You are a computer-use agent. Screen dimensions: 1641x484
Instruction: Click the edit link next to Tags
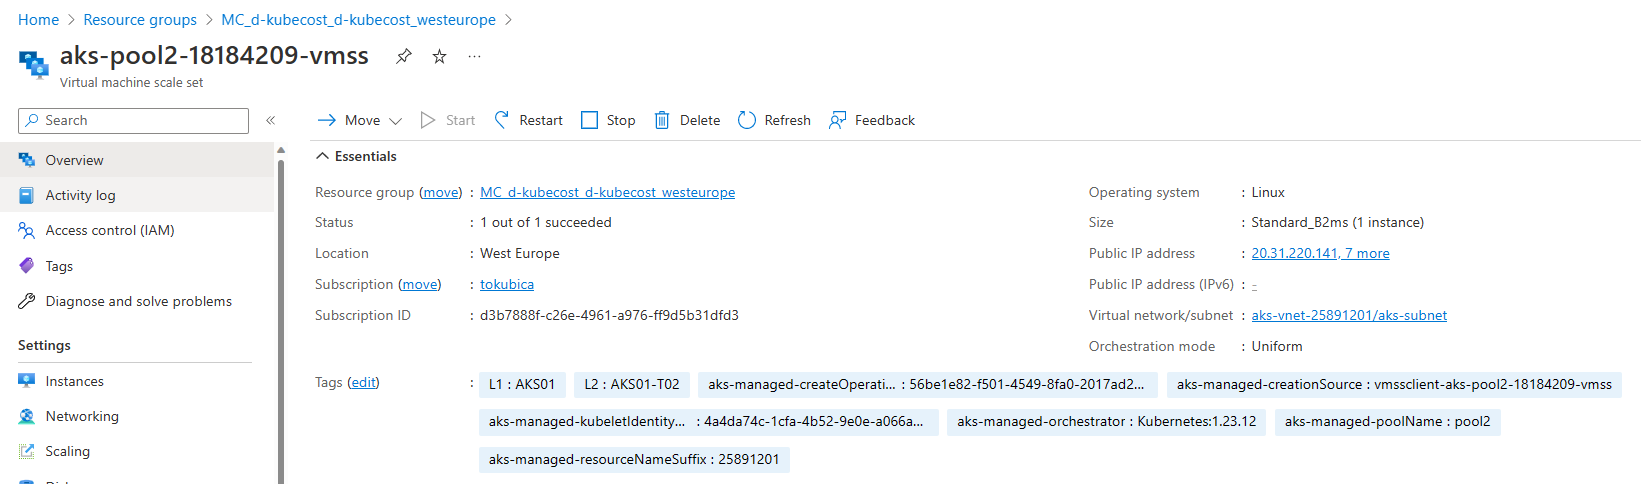(x=364, y=382)
